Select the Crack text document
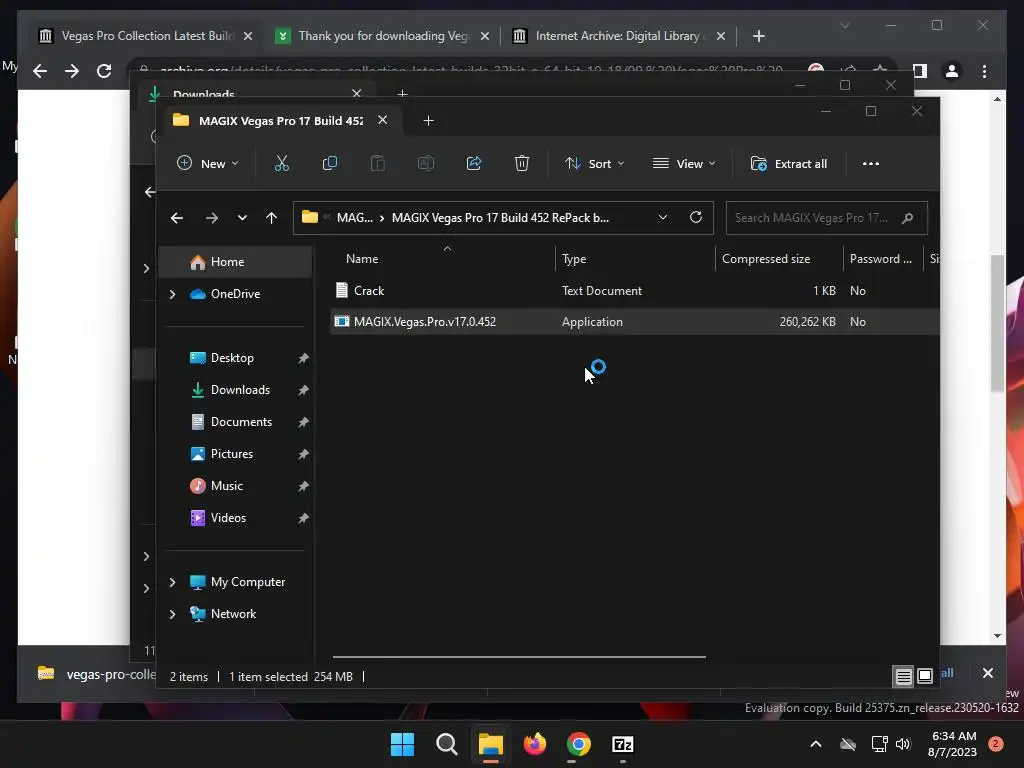 [635, 291]
